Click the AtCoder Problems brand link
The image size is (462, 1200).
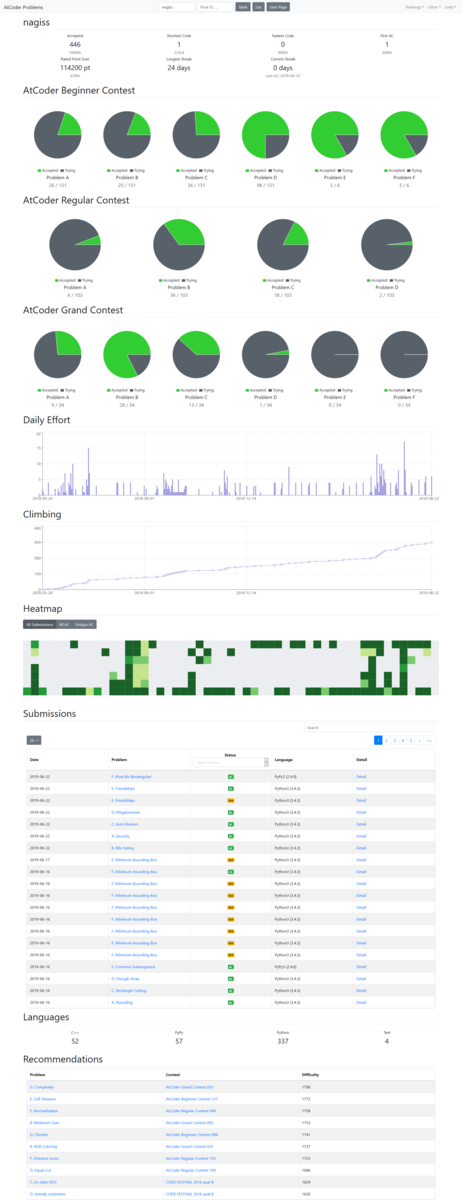click(21, 7)
